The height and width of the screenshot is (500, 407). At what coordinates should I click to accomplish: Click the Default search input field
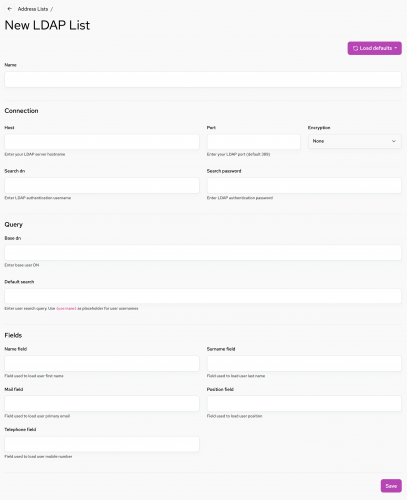(203, 296)
